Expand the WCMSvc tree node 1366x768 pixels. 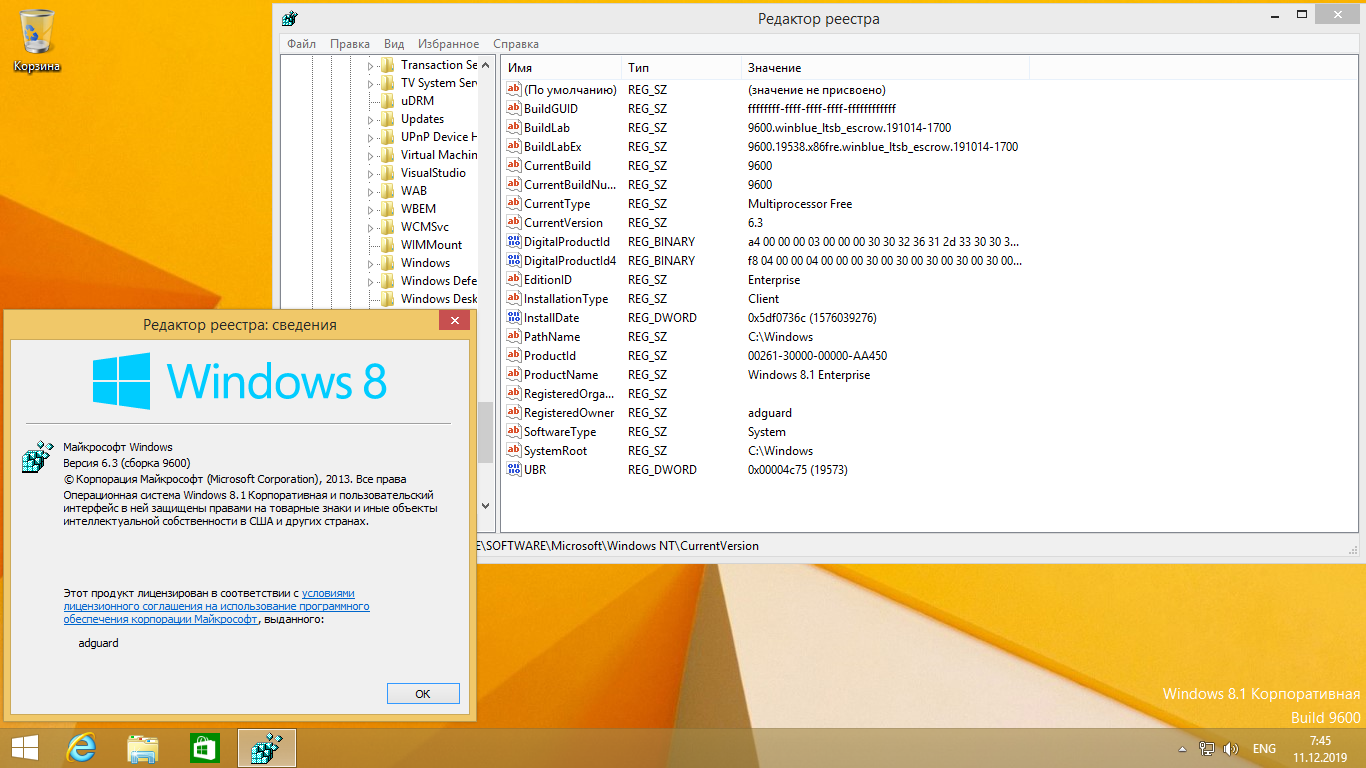[x=370, y=227]
